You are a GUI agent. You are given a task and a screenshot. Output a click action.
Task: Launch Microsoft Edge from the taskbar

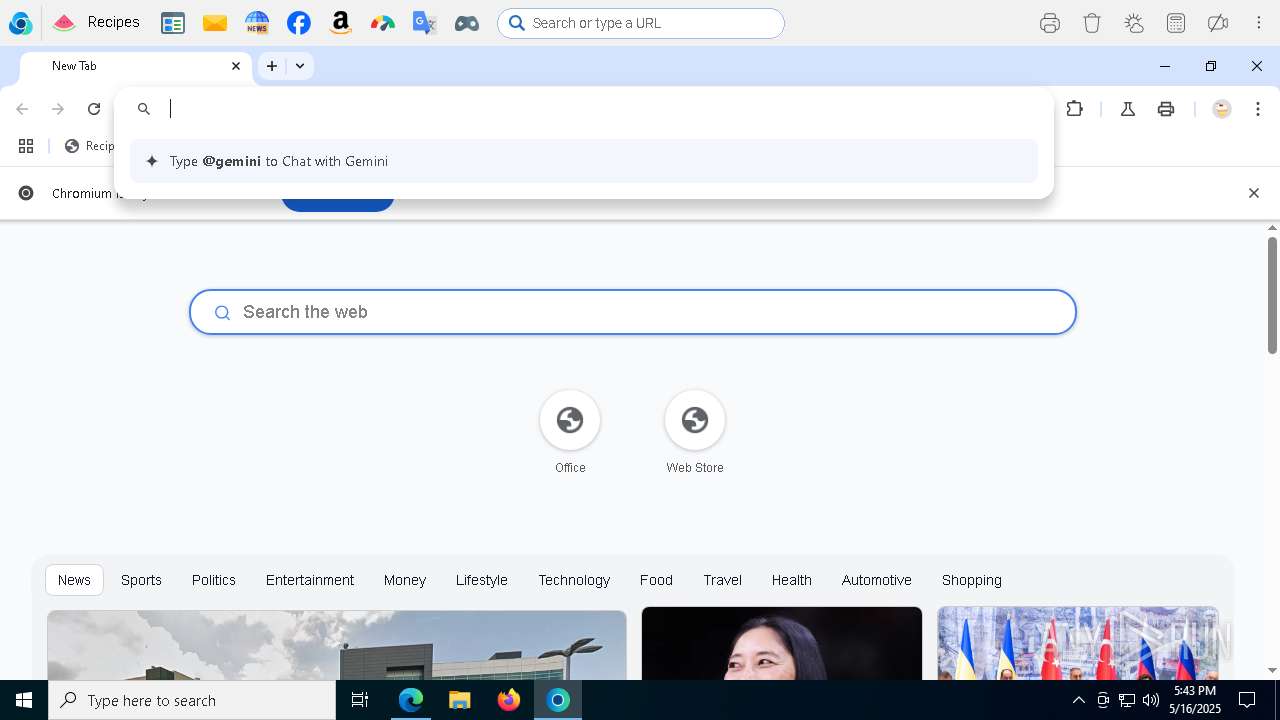coord(411,700)
